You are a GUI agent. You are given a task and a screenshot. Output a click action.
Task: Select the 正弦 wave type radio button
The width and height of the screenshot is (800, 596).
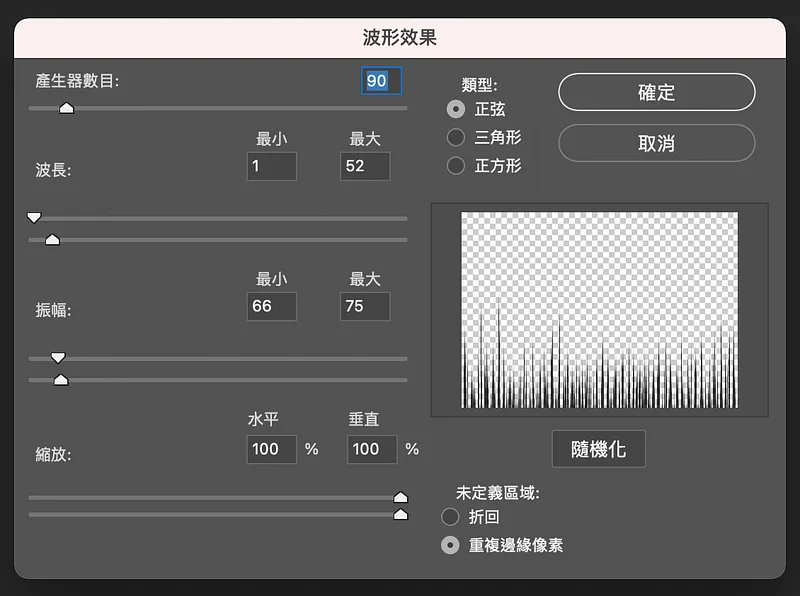tap(456, 109)
